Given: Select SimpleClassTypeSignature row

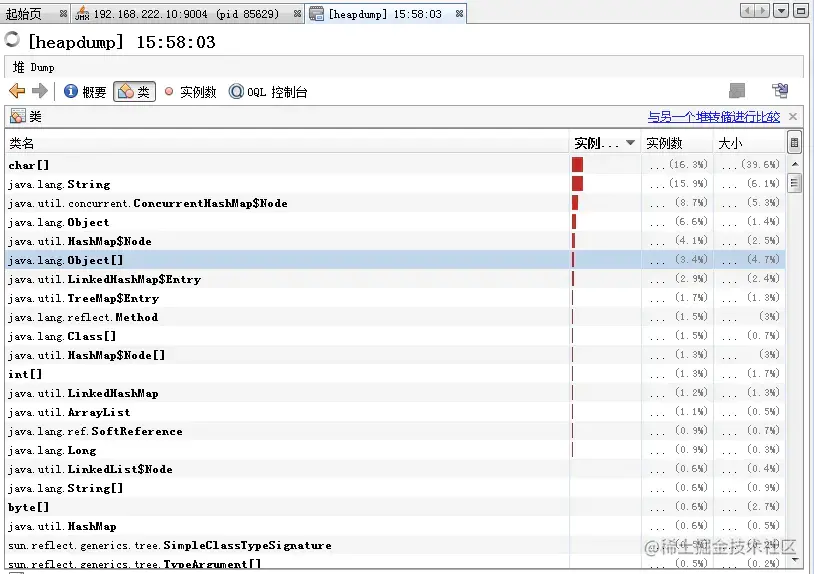Looking at the screenshot, I should click(395, 545).
